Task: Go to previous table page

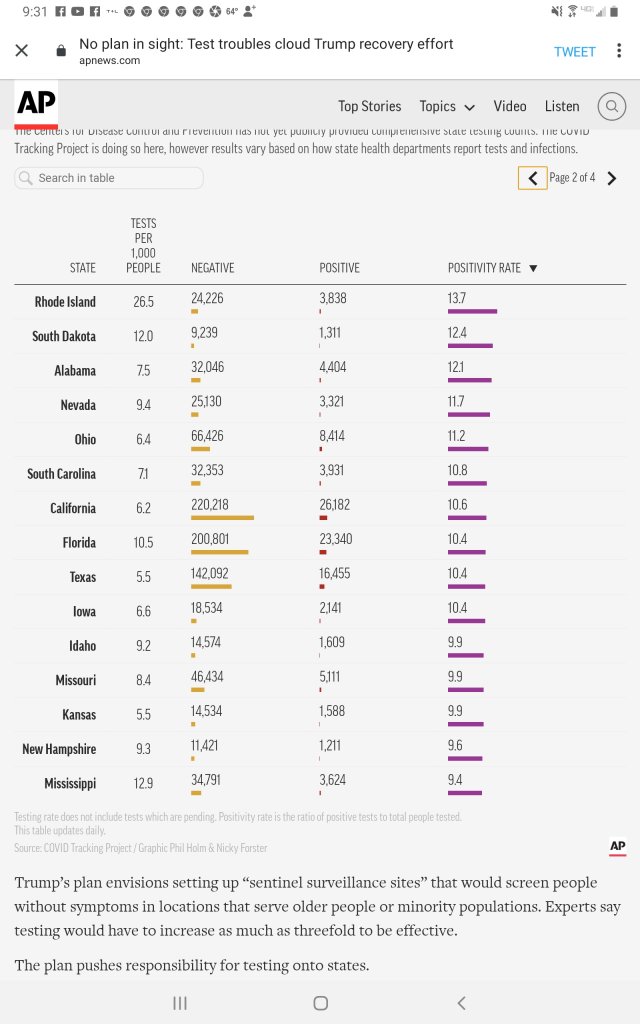Action: [532, 178]
